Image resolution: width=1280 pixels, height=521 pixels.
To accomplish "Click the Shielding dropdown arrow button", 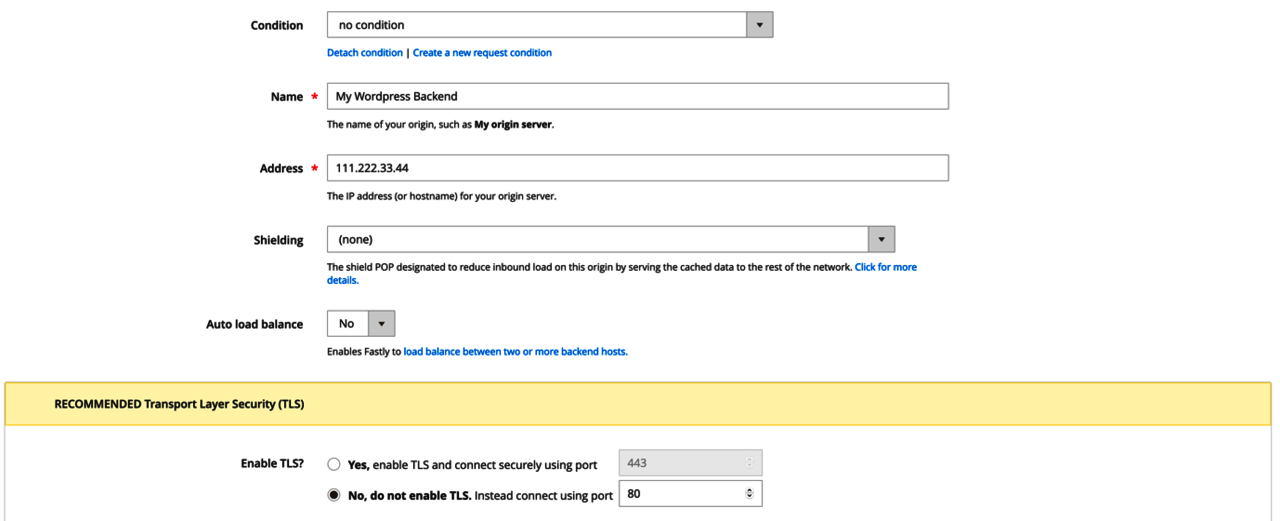I will pos(881,240).
